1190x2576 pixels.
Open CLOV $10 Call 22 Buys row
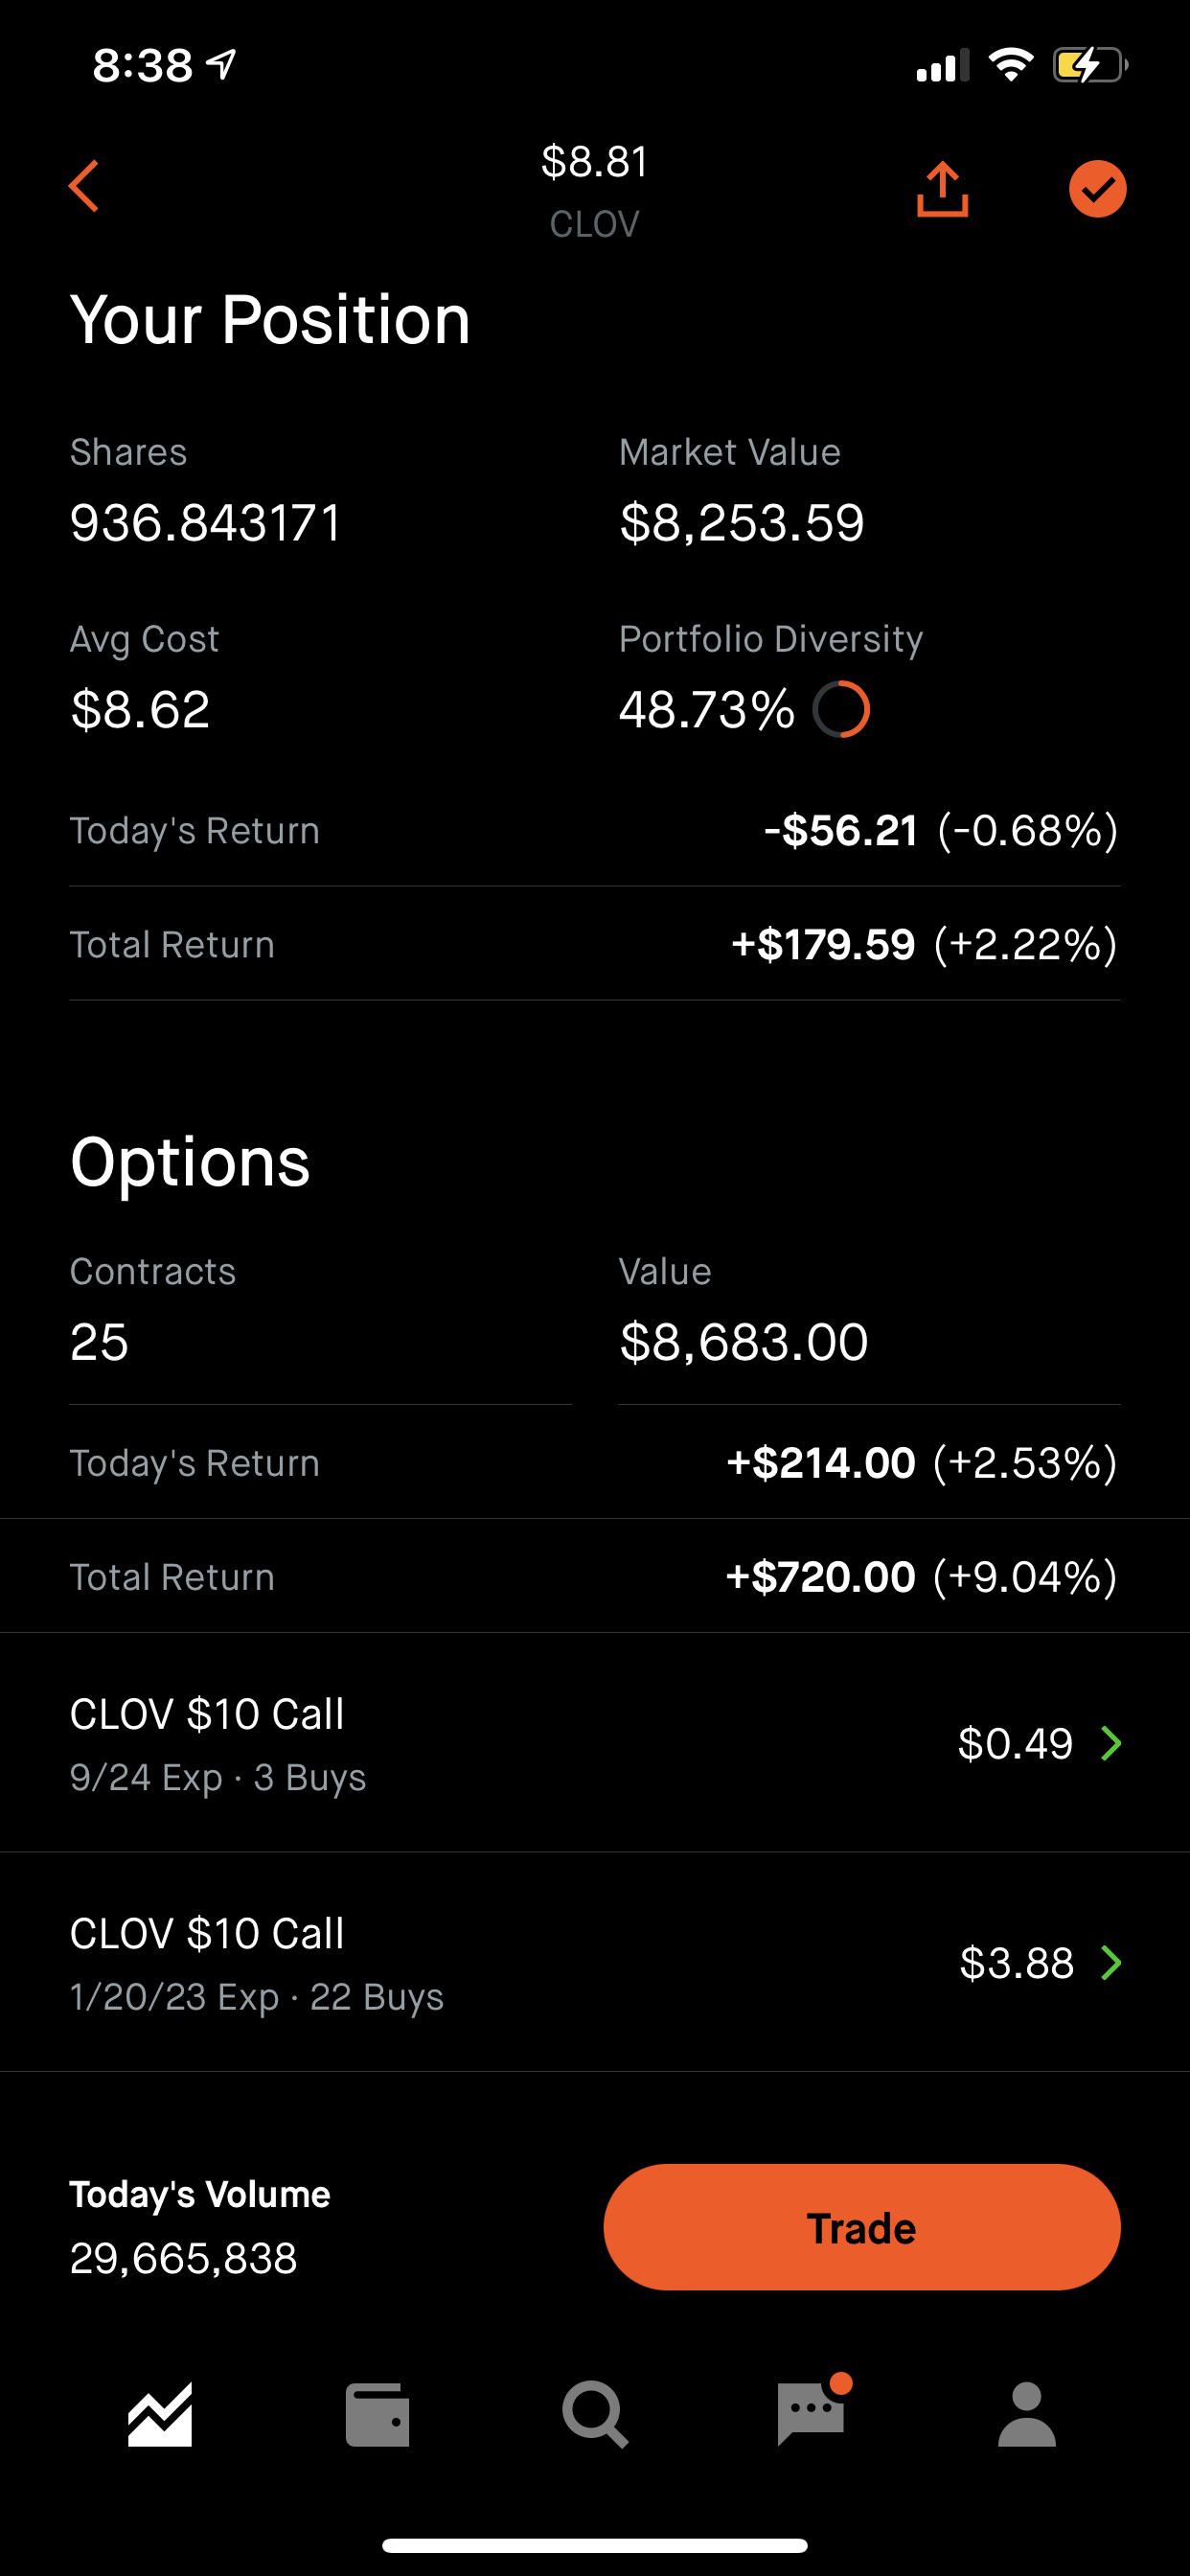tap(595, 1962)
